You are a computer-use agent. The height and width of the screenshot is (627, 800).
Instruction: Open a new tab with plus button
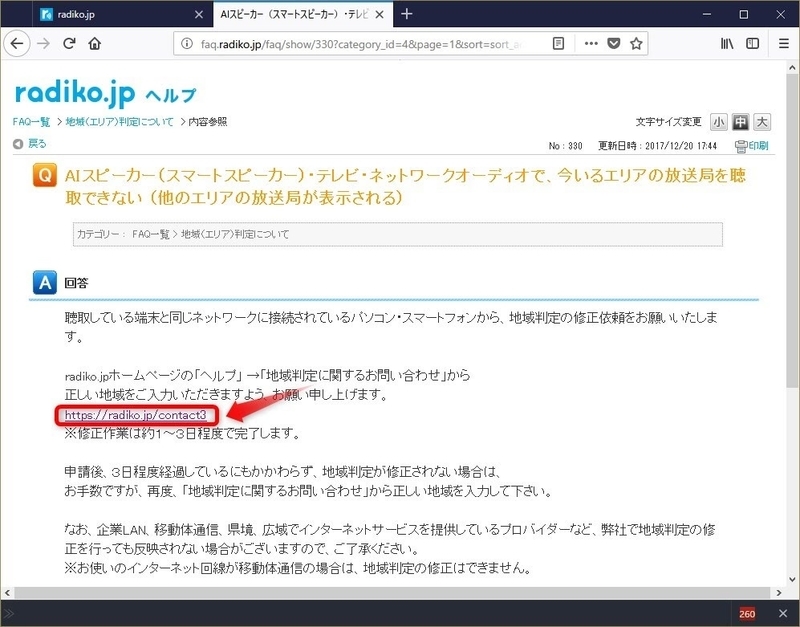[407, 14]
